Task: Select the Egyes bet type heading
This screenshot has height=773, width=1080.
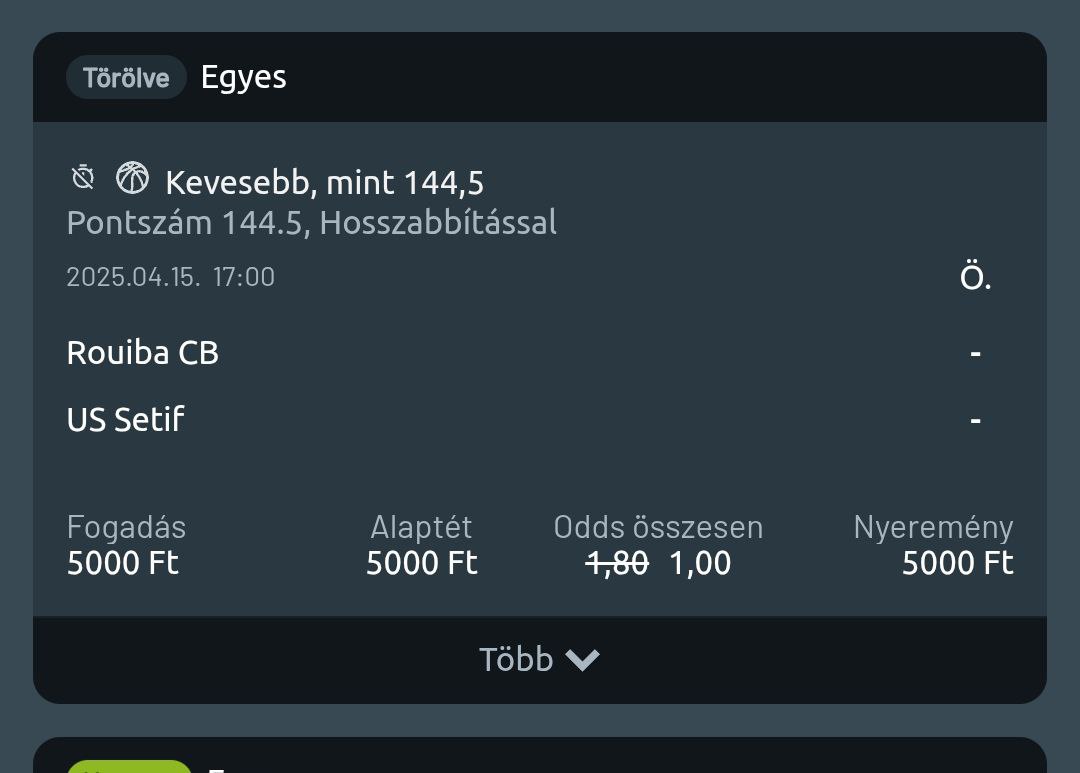Action: pos(243,77)
